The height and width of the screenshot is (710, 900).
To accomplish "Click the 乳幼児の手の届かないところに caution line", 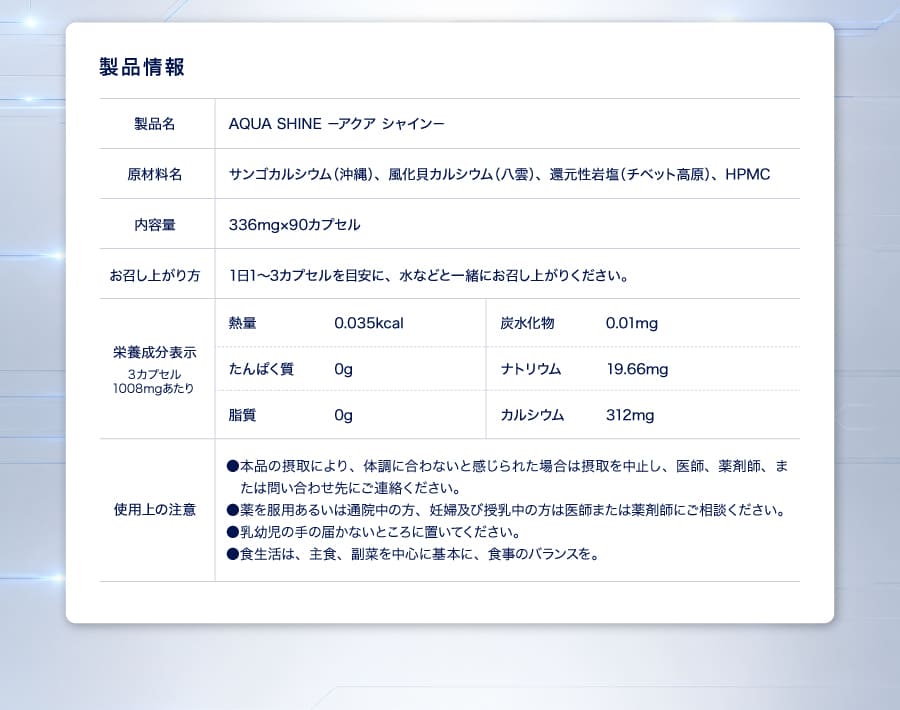I will click(374, 532).
